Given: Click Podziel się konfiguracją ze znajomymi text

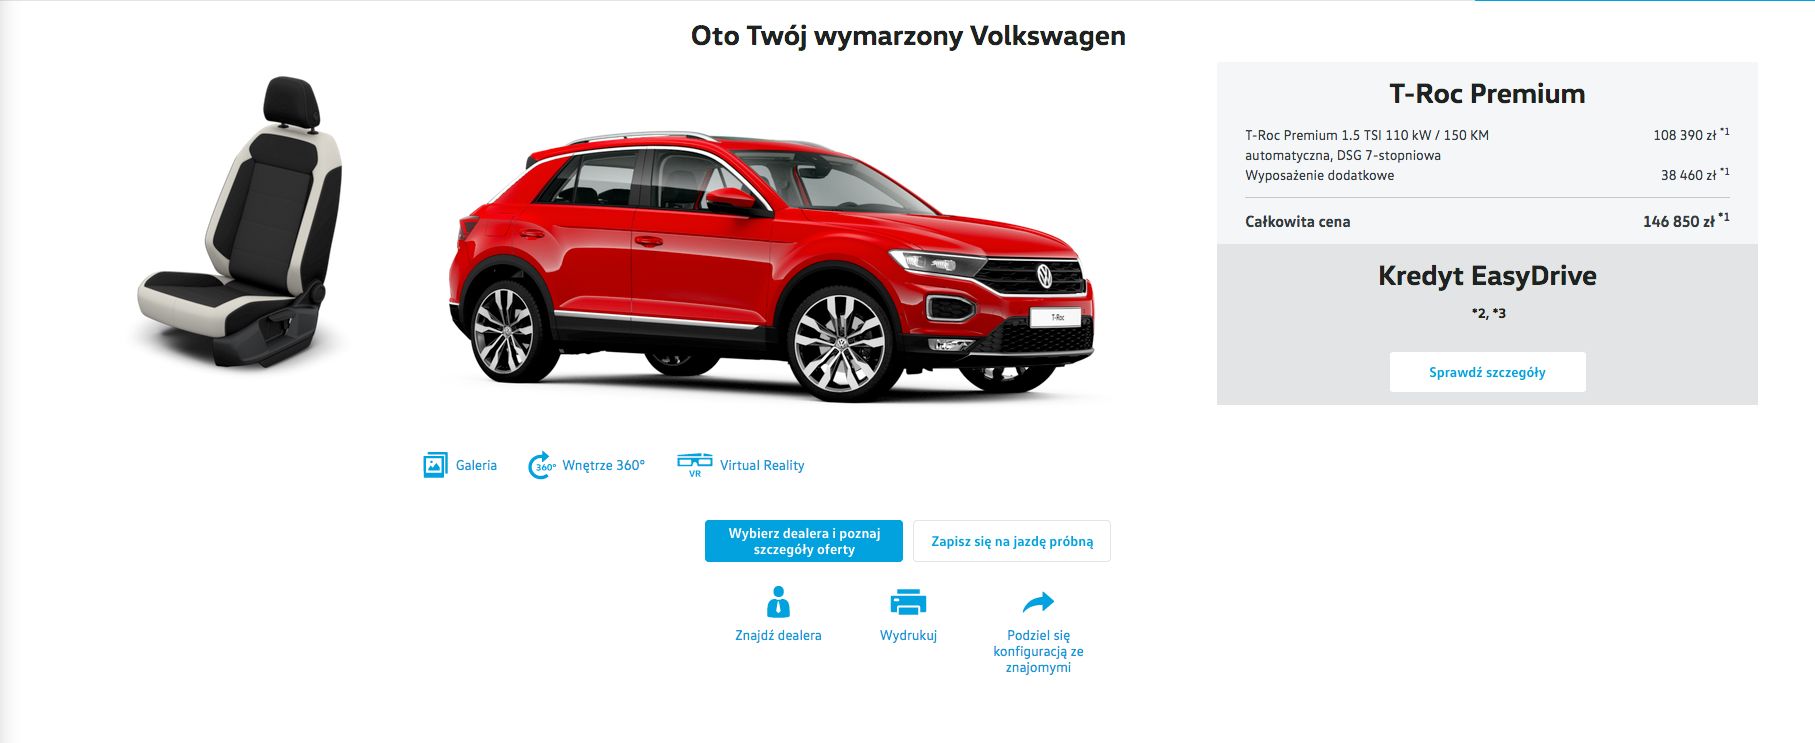Looking at the screenshot, I should (x=1038, y=651).
